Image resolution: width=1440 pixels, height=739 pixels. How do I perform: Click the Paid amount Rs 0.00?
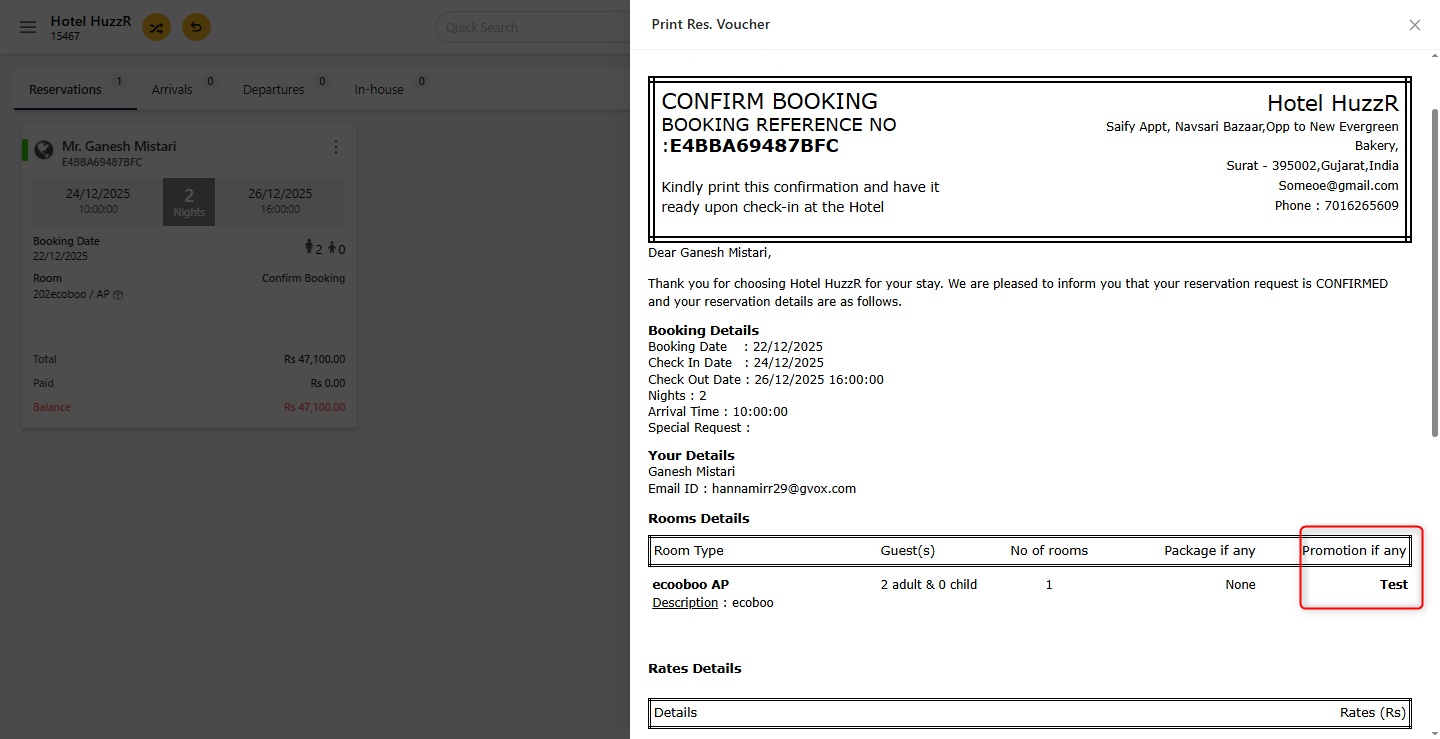[x=327, y=383]
